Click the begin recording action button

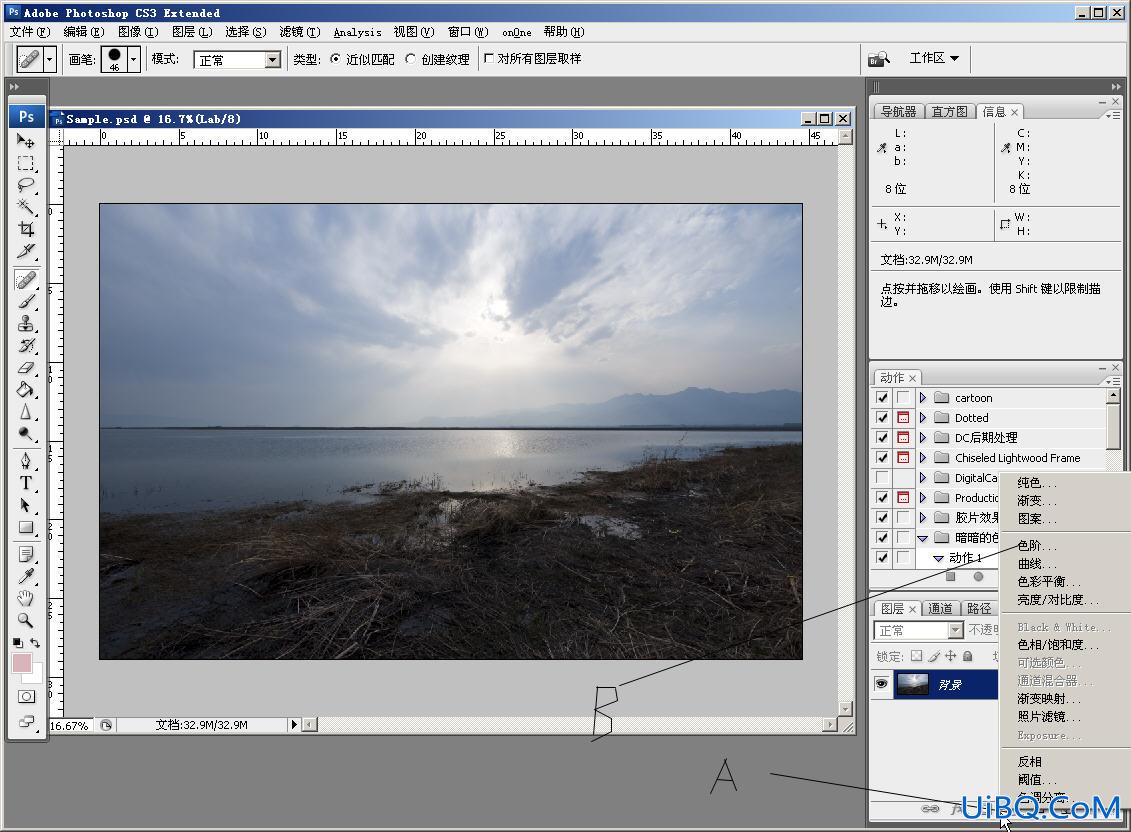coord(978,577)
